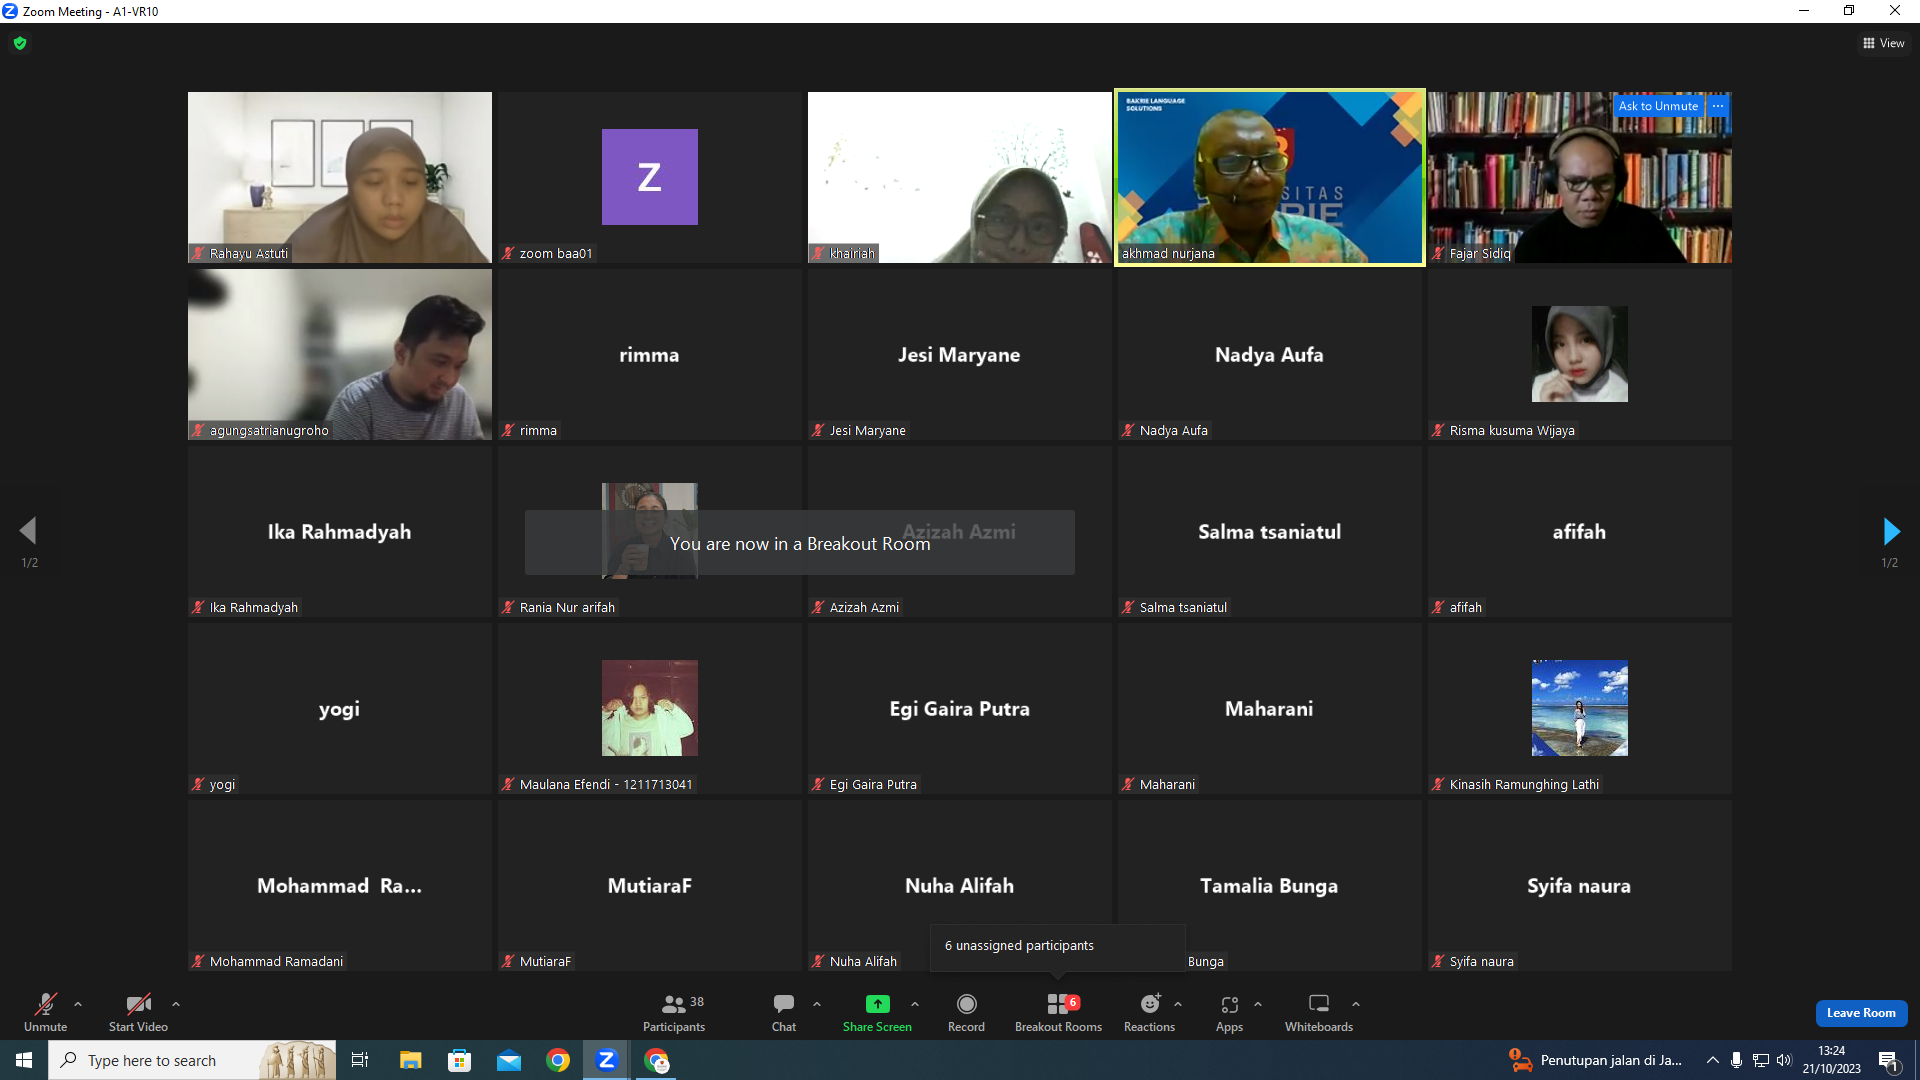Show hidden system tray icons
The height and width of the screenshot is (1080, 1920).
[x=1713, y=1060]
